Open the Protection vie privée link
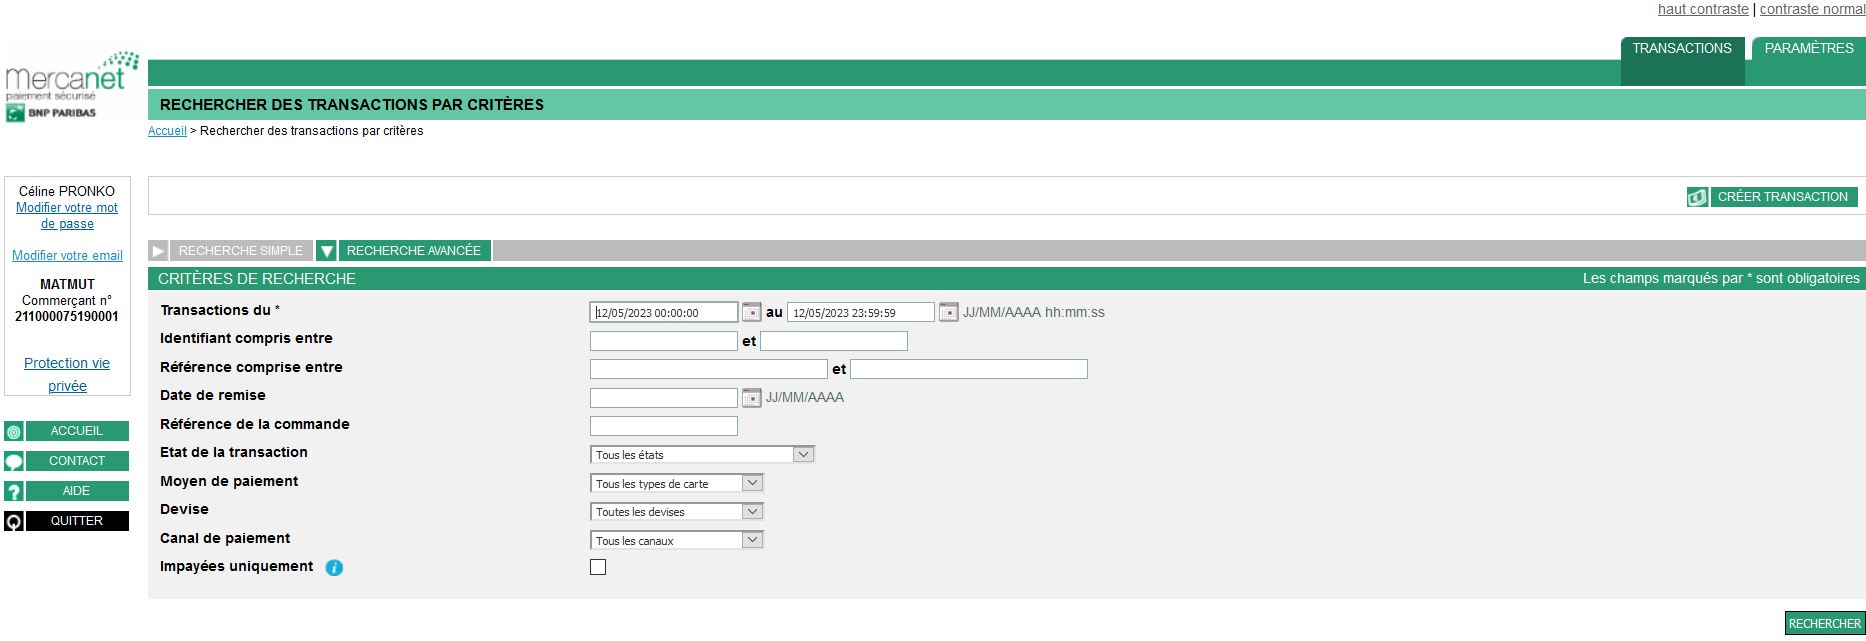 tap(67, 375)
